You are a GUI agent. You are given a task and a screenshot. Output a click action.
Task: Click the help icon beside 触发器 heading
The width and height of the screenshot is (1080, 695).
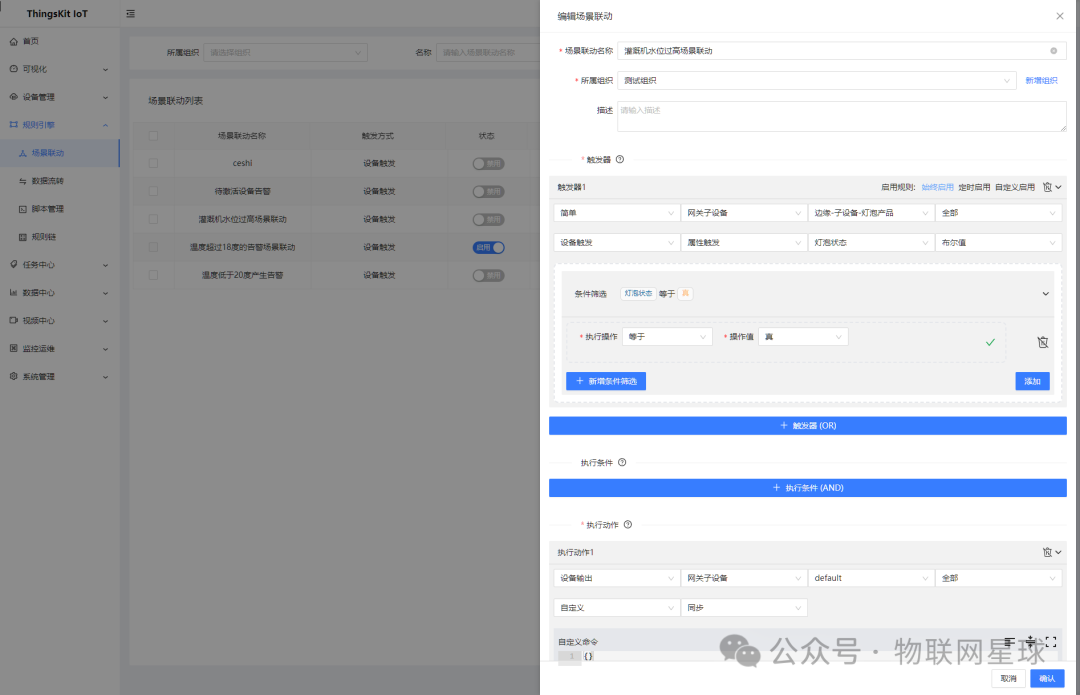(x=620, y=159)
